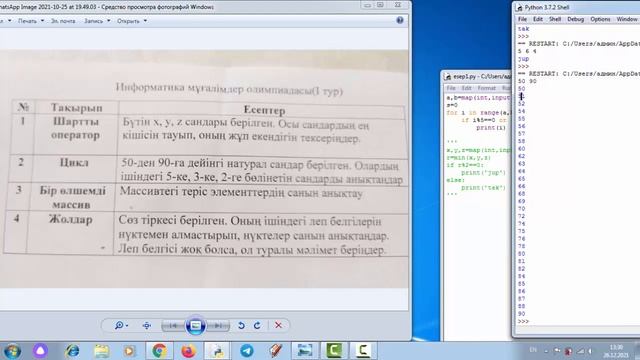The height and width of the screenshot is (360, 640).
Task: Click the system tray clock
Action: click(x=616, y=351)
